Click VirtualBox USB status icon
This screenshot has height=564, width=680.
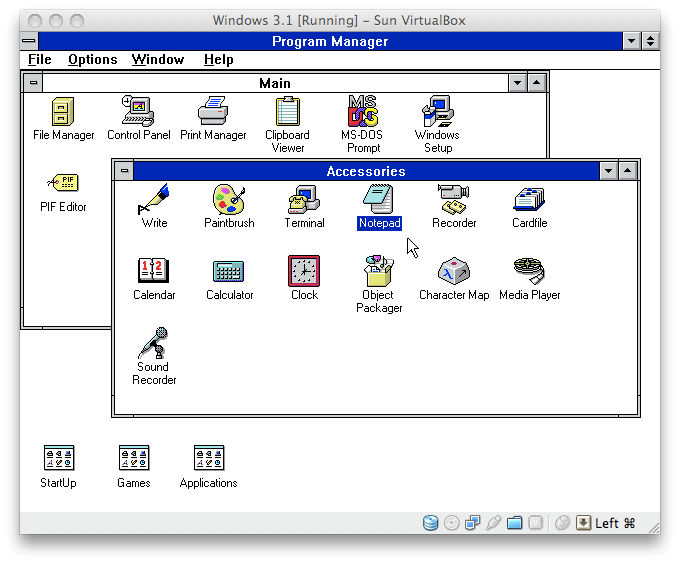[493, 523]
